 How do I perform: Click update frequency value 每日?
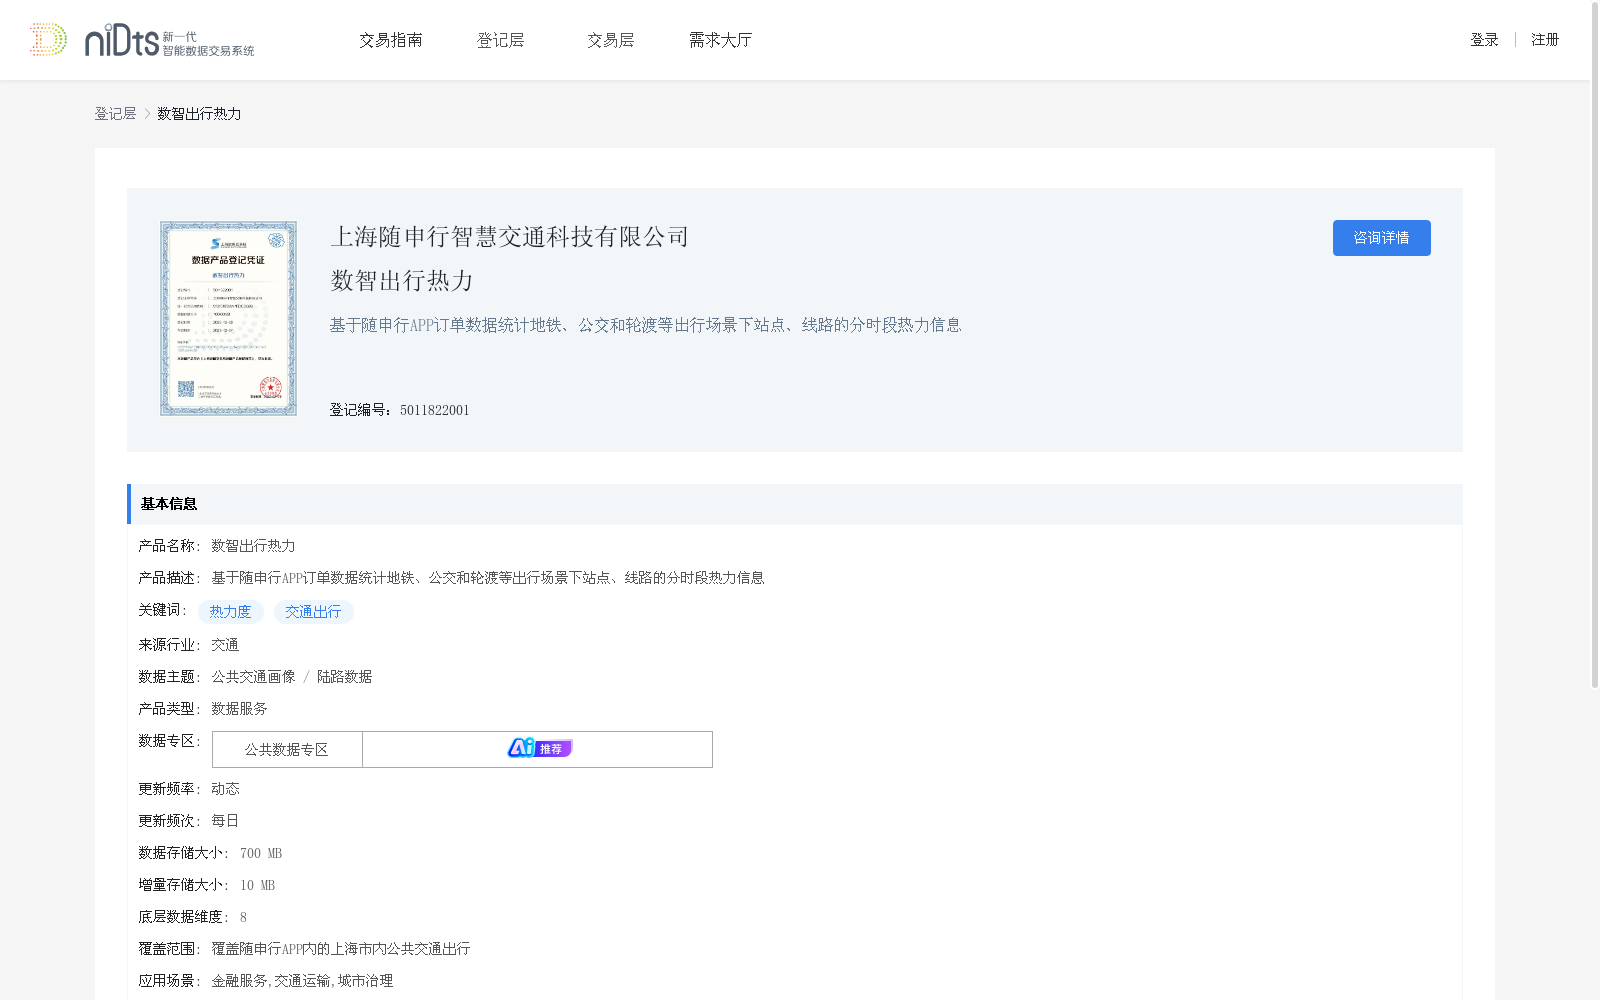[225, 821]
